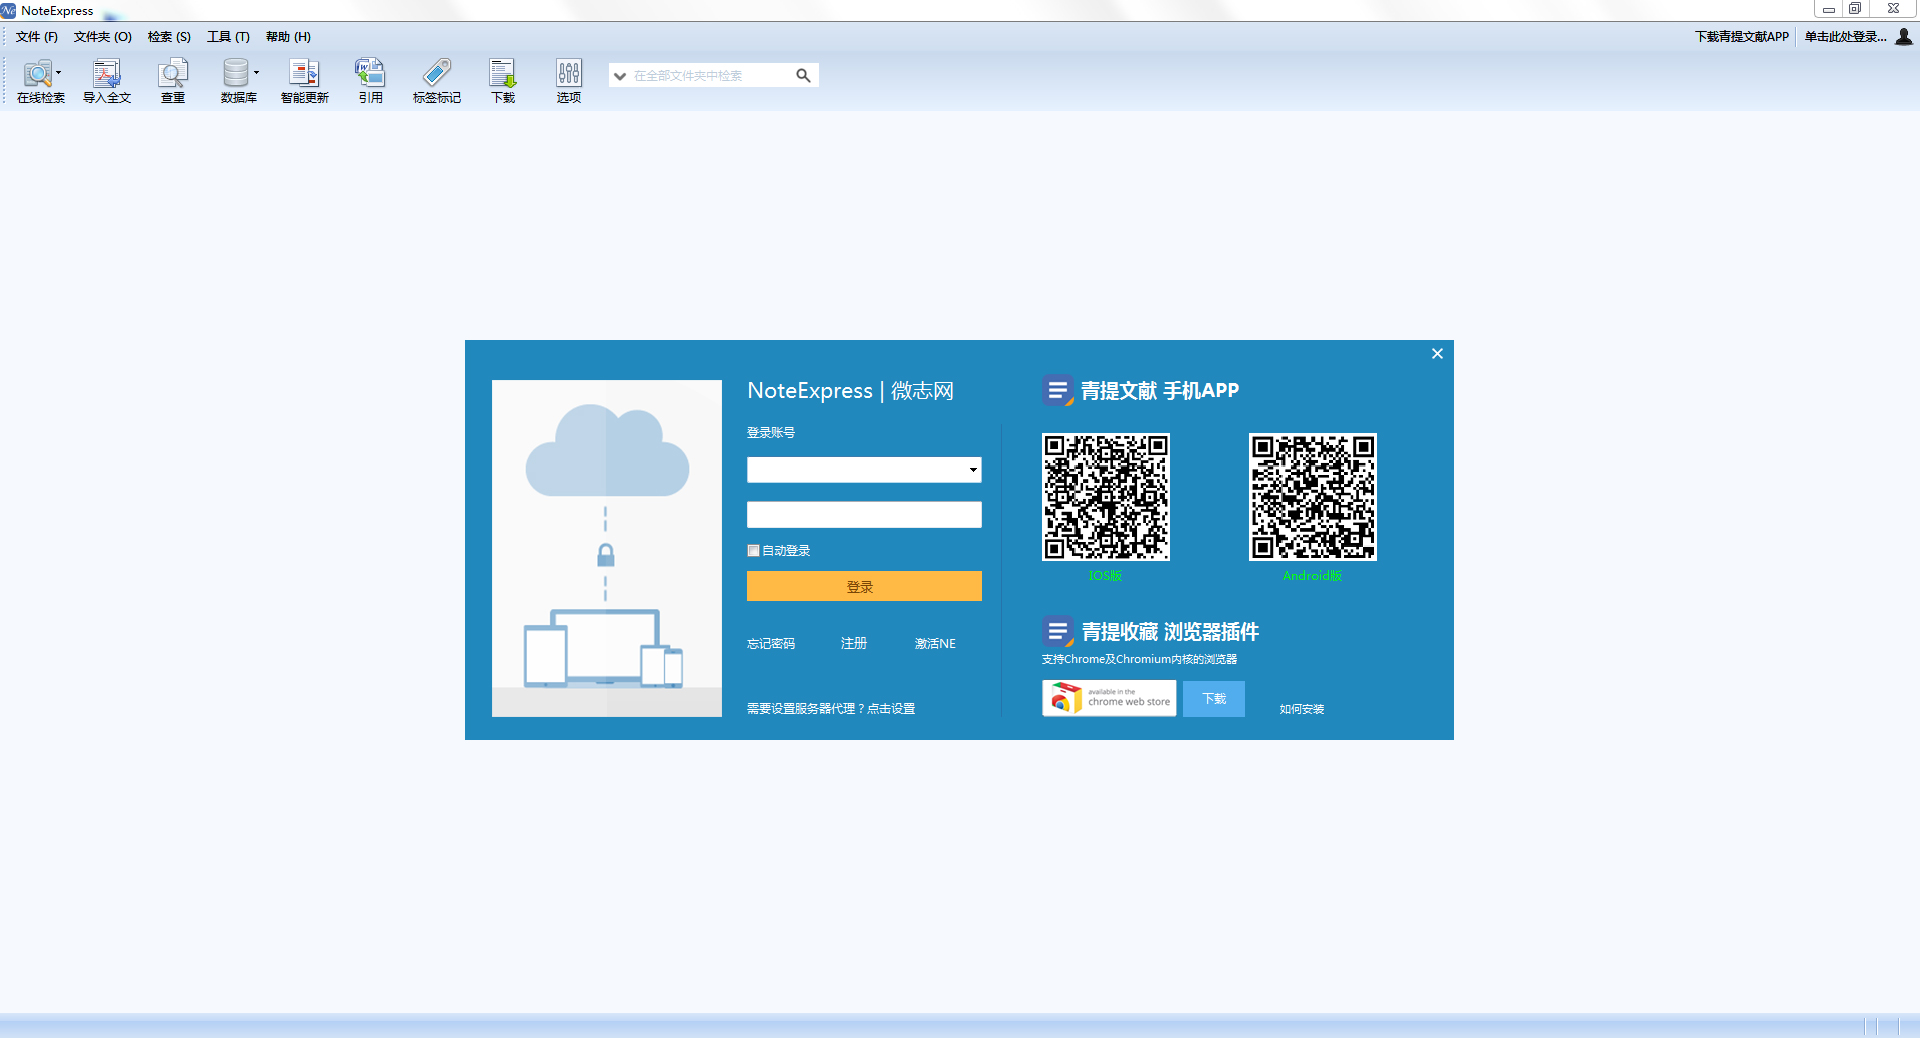This screenshot has width=1920, height=1038.
Task: Click the Android版 label
Action: [x=1313, y=576]
